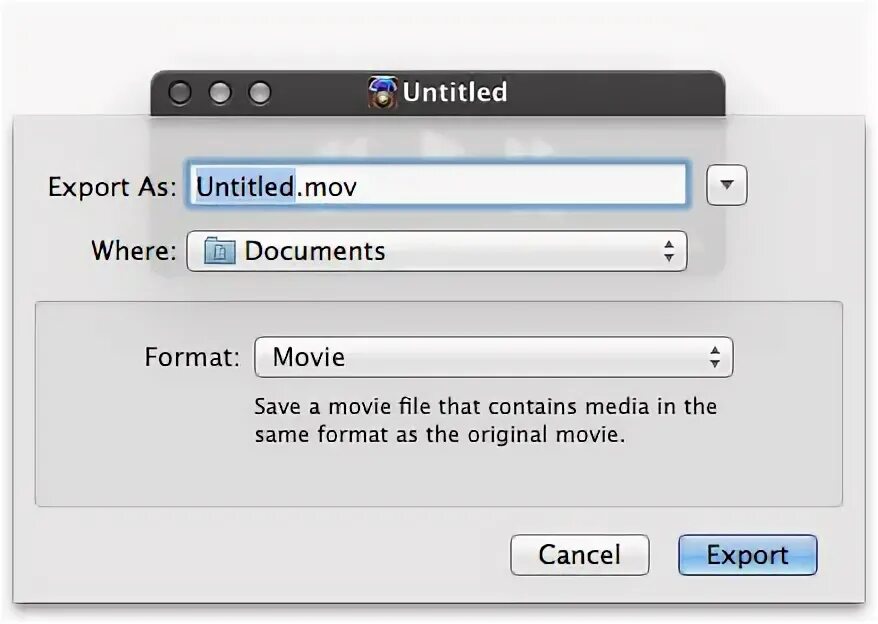
Task: Click the highlighted Untitled text in field
Action: point(245,186)
